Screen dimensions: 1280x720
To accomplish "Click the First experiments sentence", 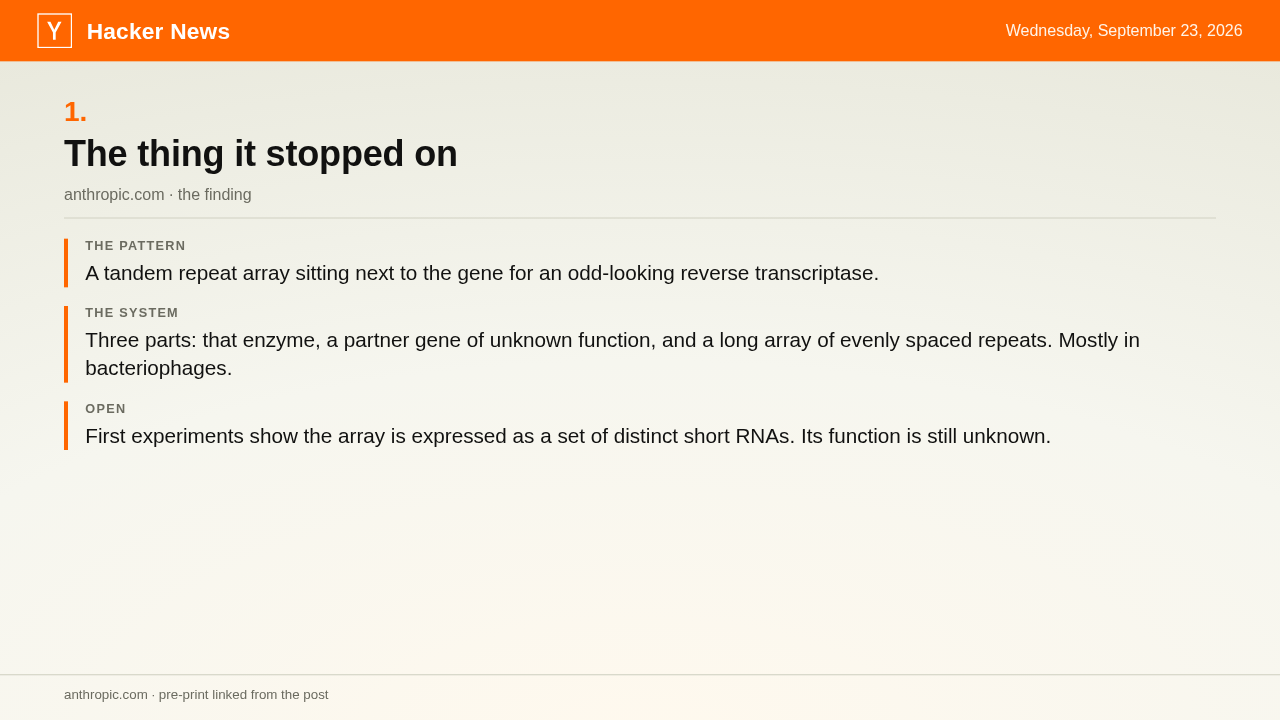I will click(x=568, y=436).
